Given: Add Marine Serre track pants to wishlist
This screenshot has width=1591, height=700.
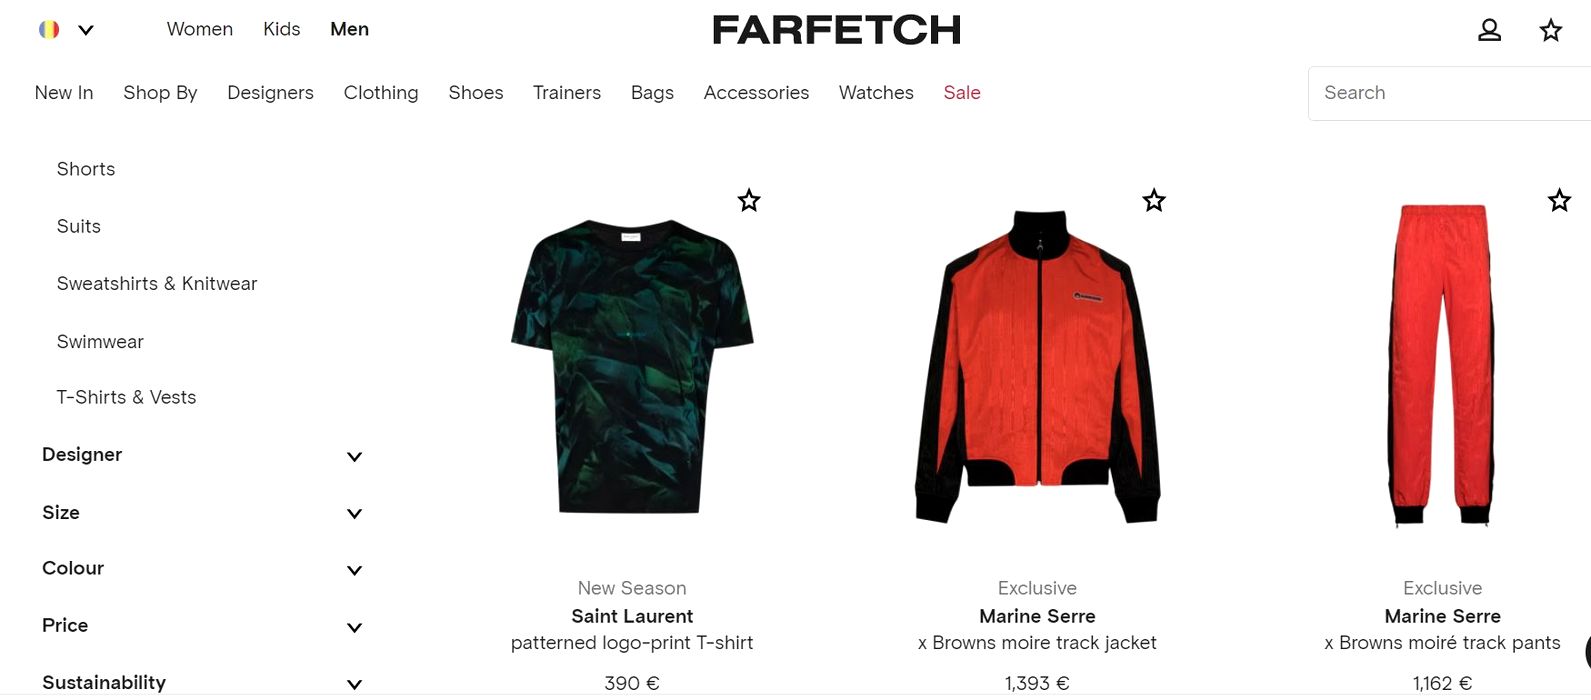Looking at the screenshot, I should pyautogui.click(x=1559, y=201).
